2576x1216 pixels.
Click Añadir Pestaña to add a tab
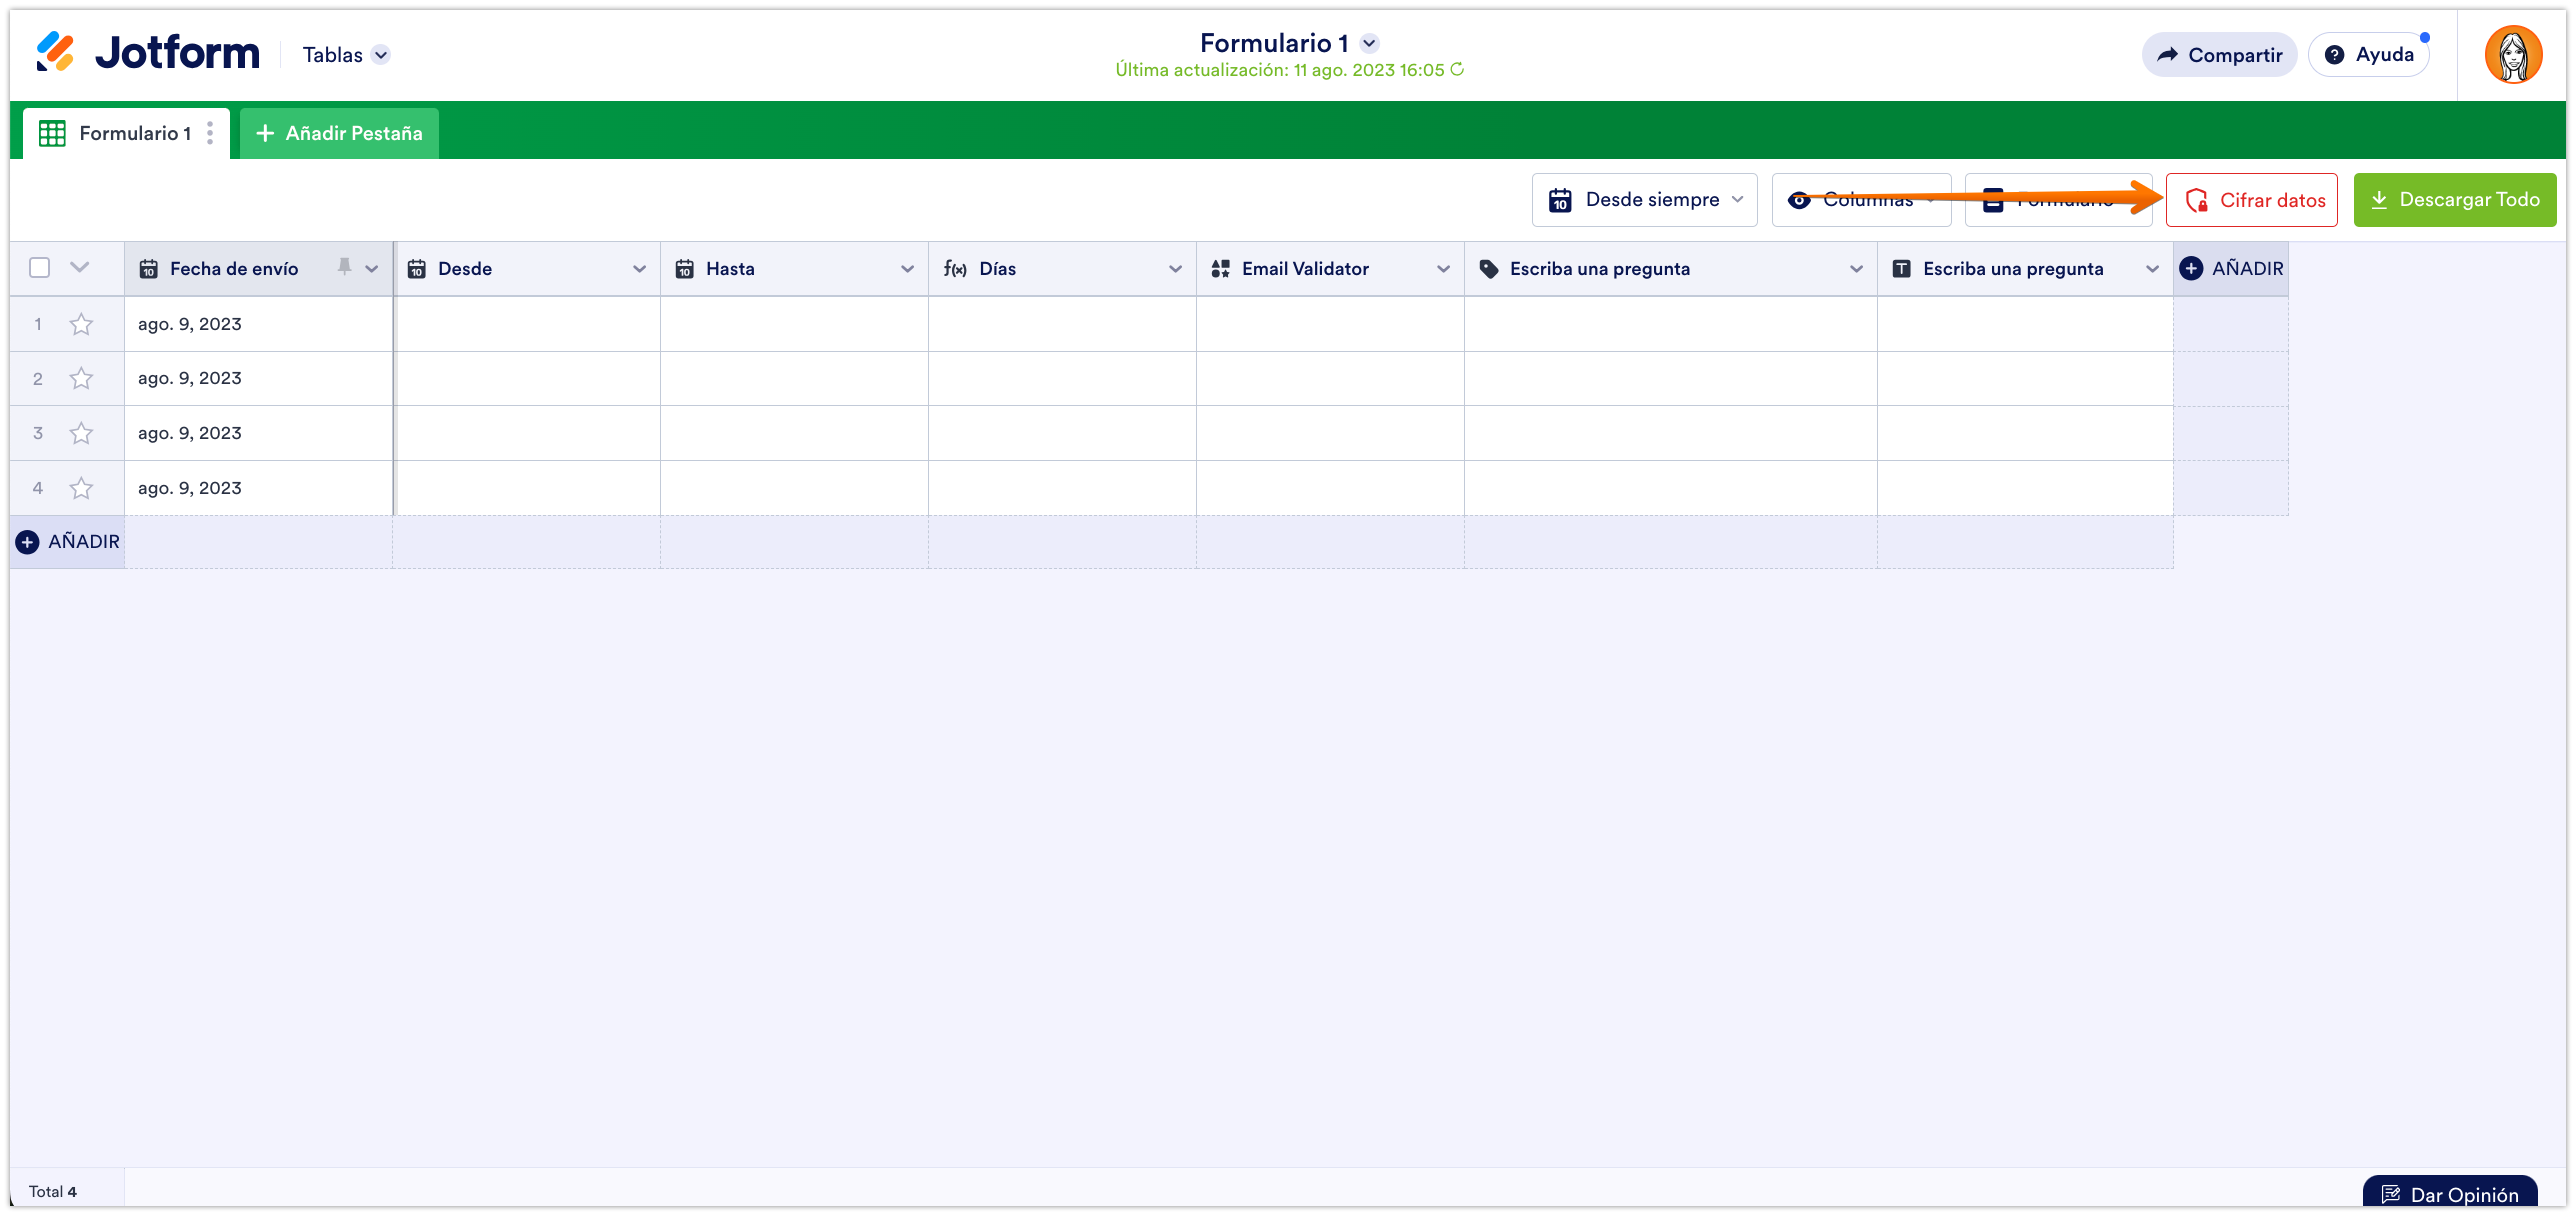[339, 133]
